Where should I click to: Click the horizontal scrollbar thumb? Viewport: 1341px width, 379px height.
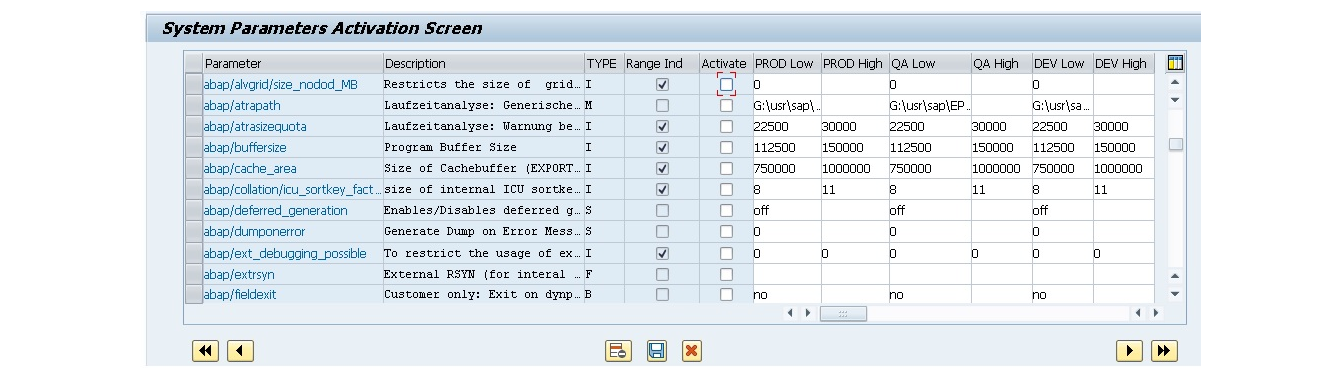click(x=842, y=313)
